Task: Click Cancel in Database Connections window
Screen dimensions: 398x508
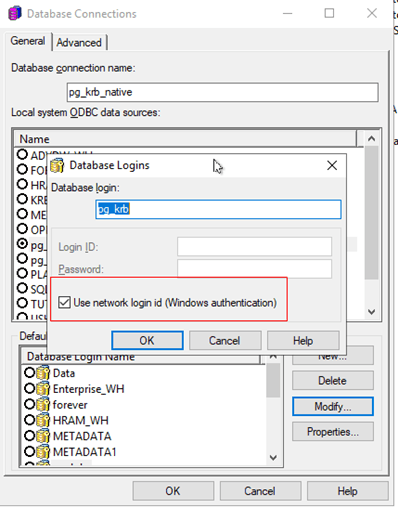Action: pyautogui.click(x=260, y=491)
